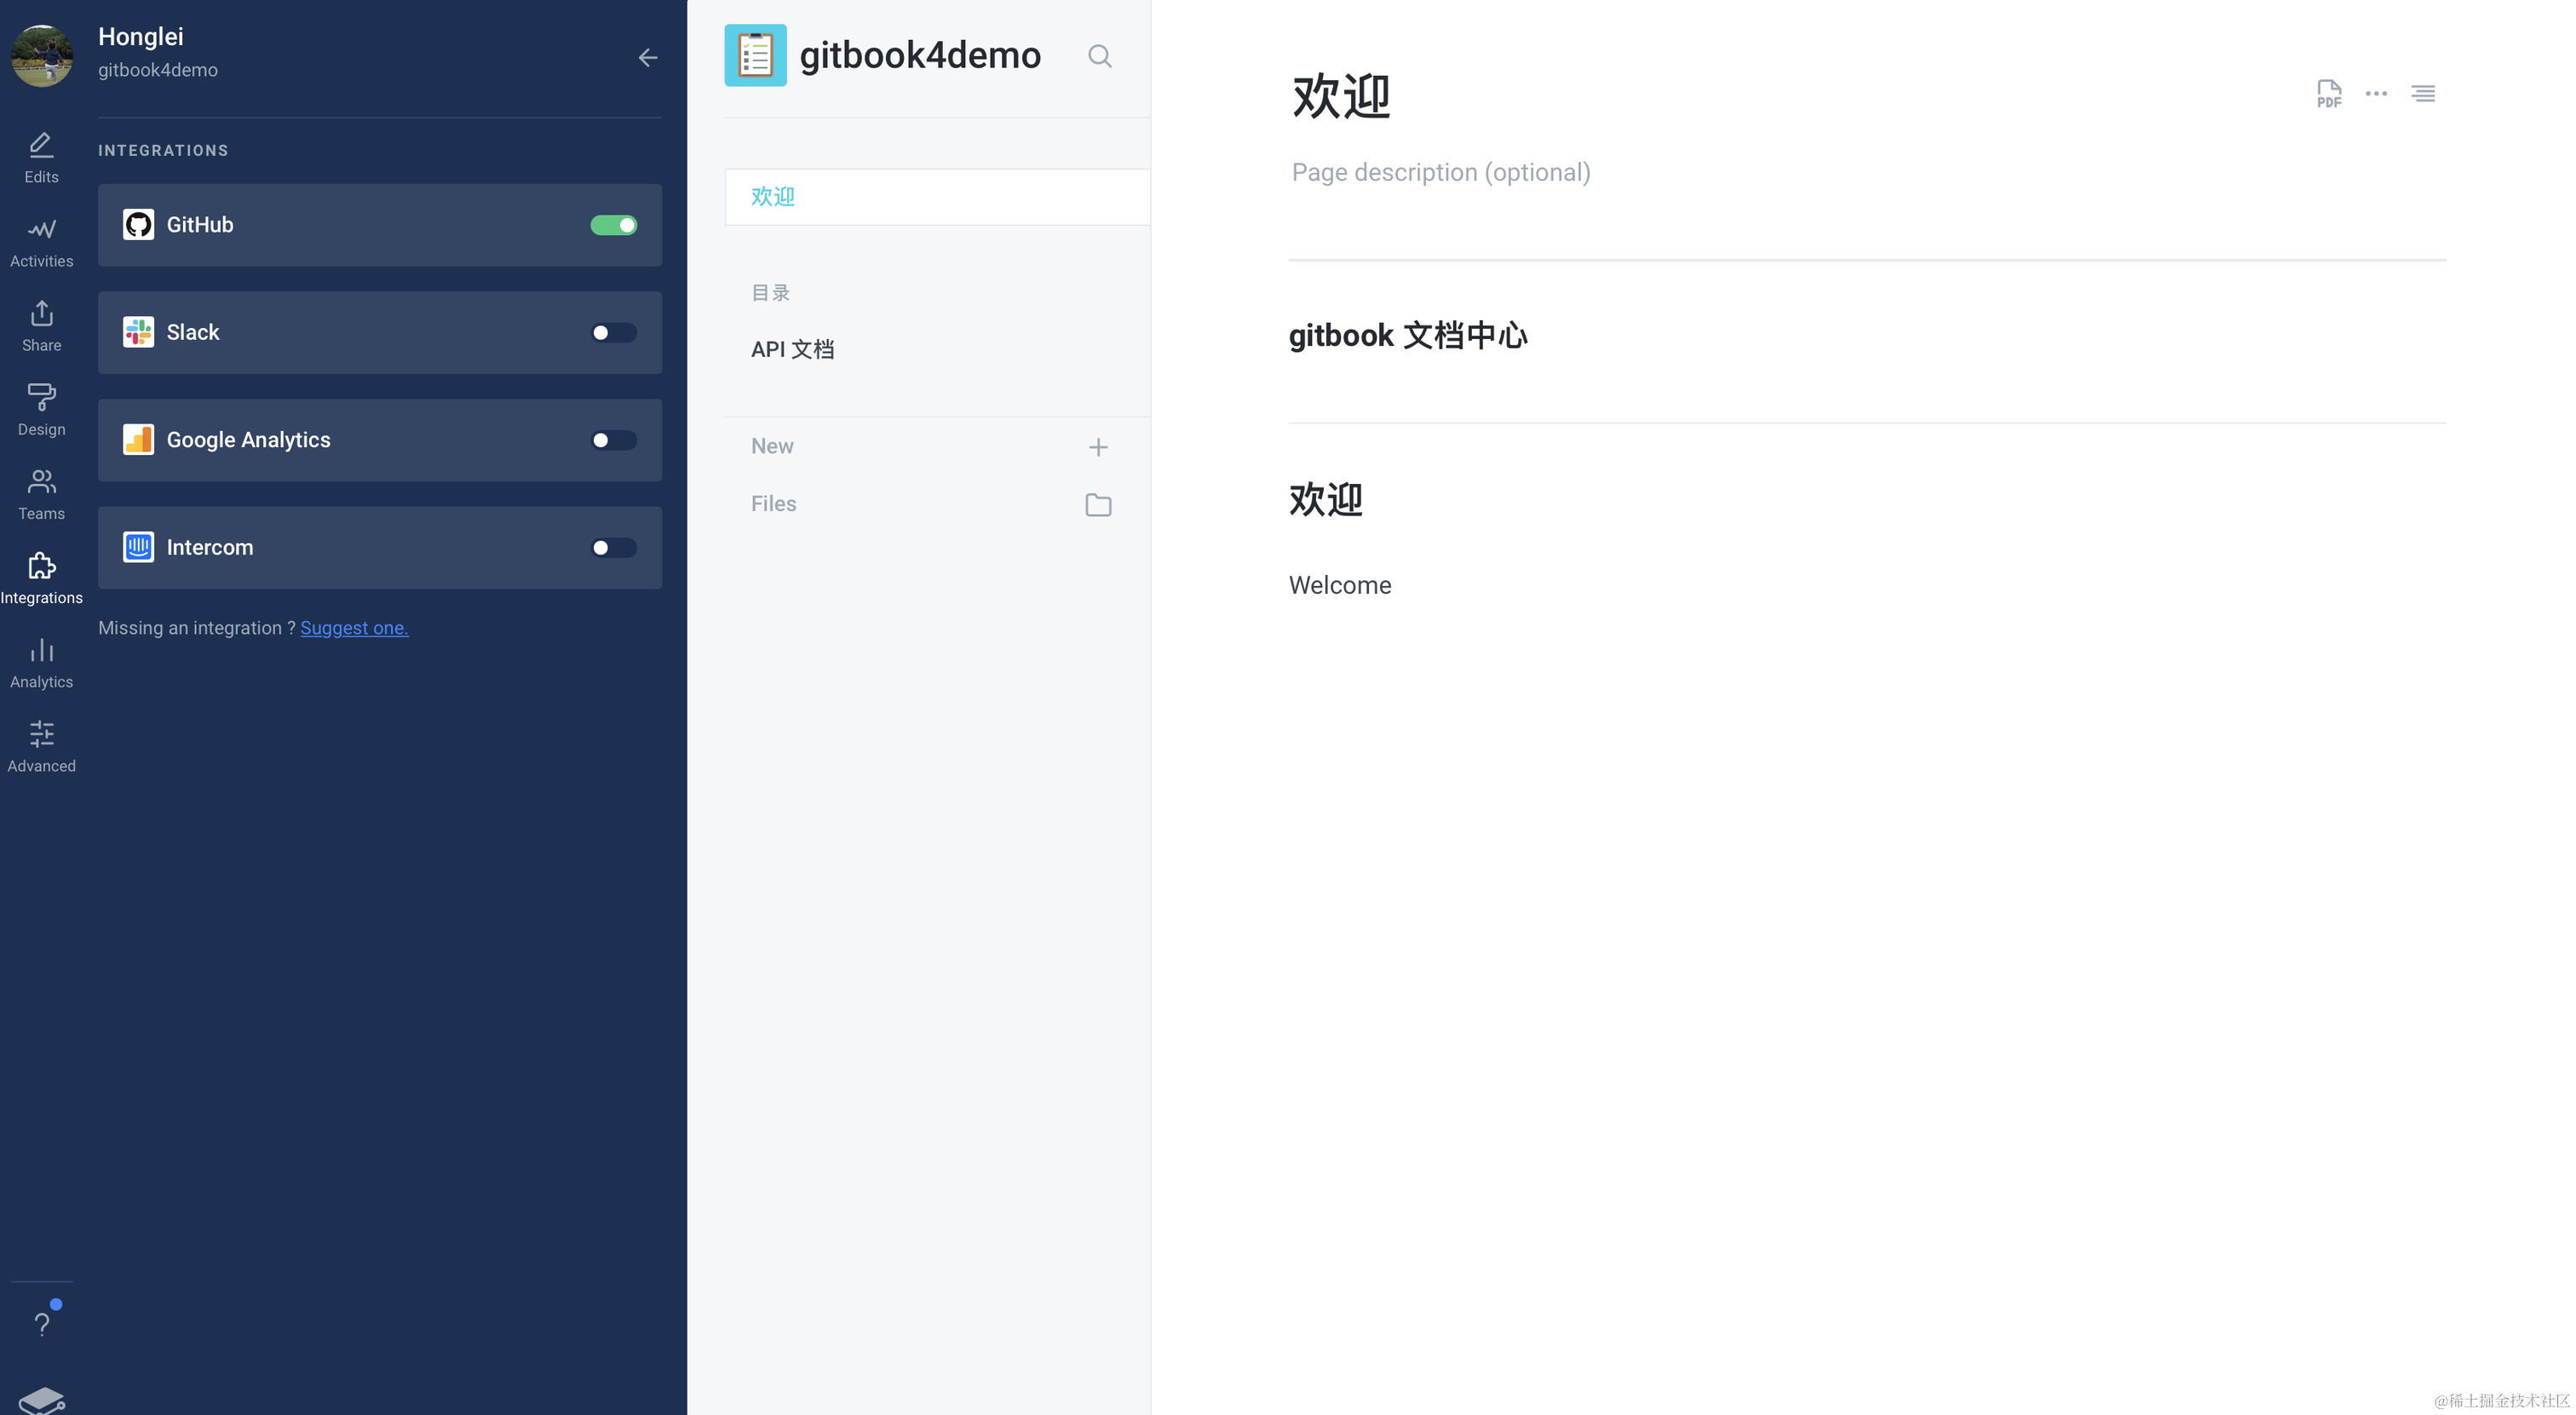Open the Teams panel

[41, 492]
